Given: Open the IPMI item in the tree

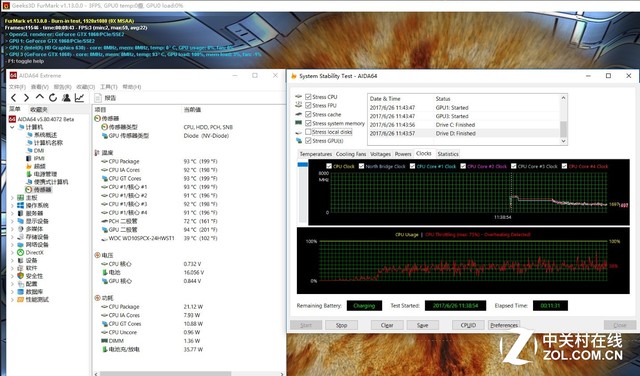Looking at the screenshot, I should pyautogui.click(x=39, y=158).
